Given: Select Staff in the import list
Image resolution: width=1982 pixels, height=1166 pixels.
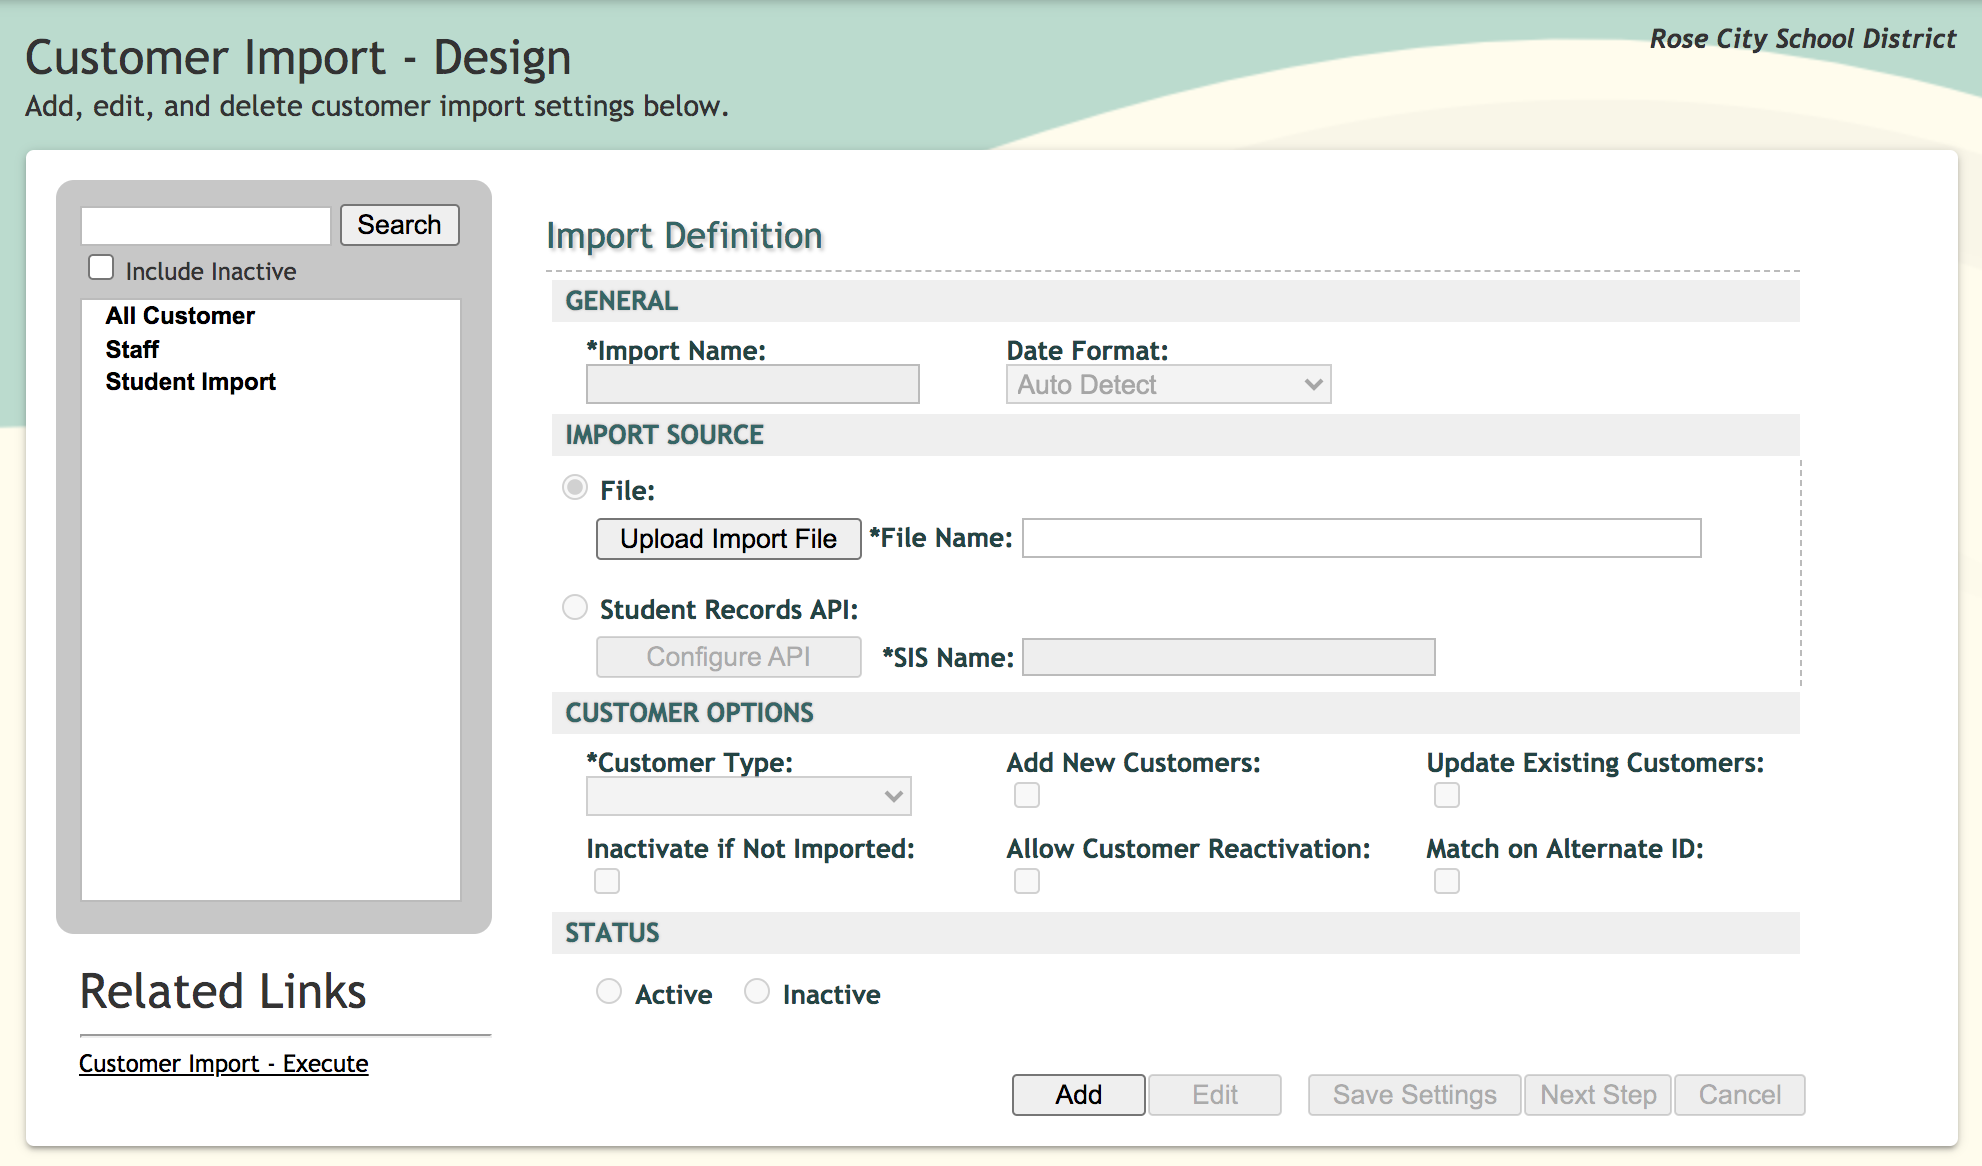Looking at the screenshot, I should 132,349.
